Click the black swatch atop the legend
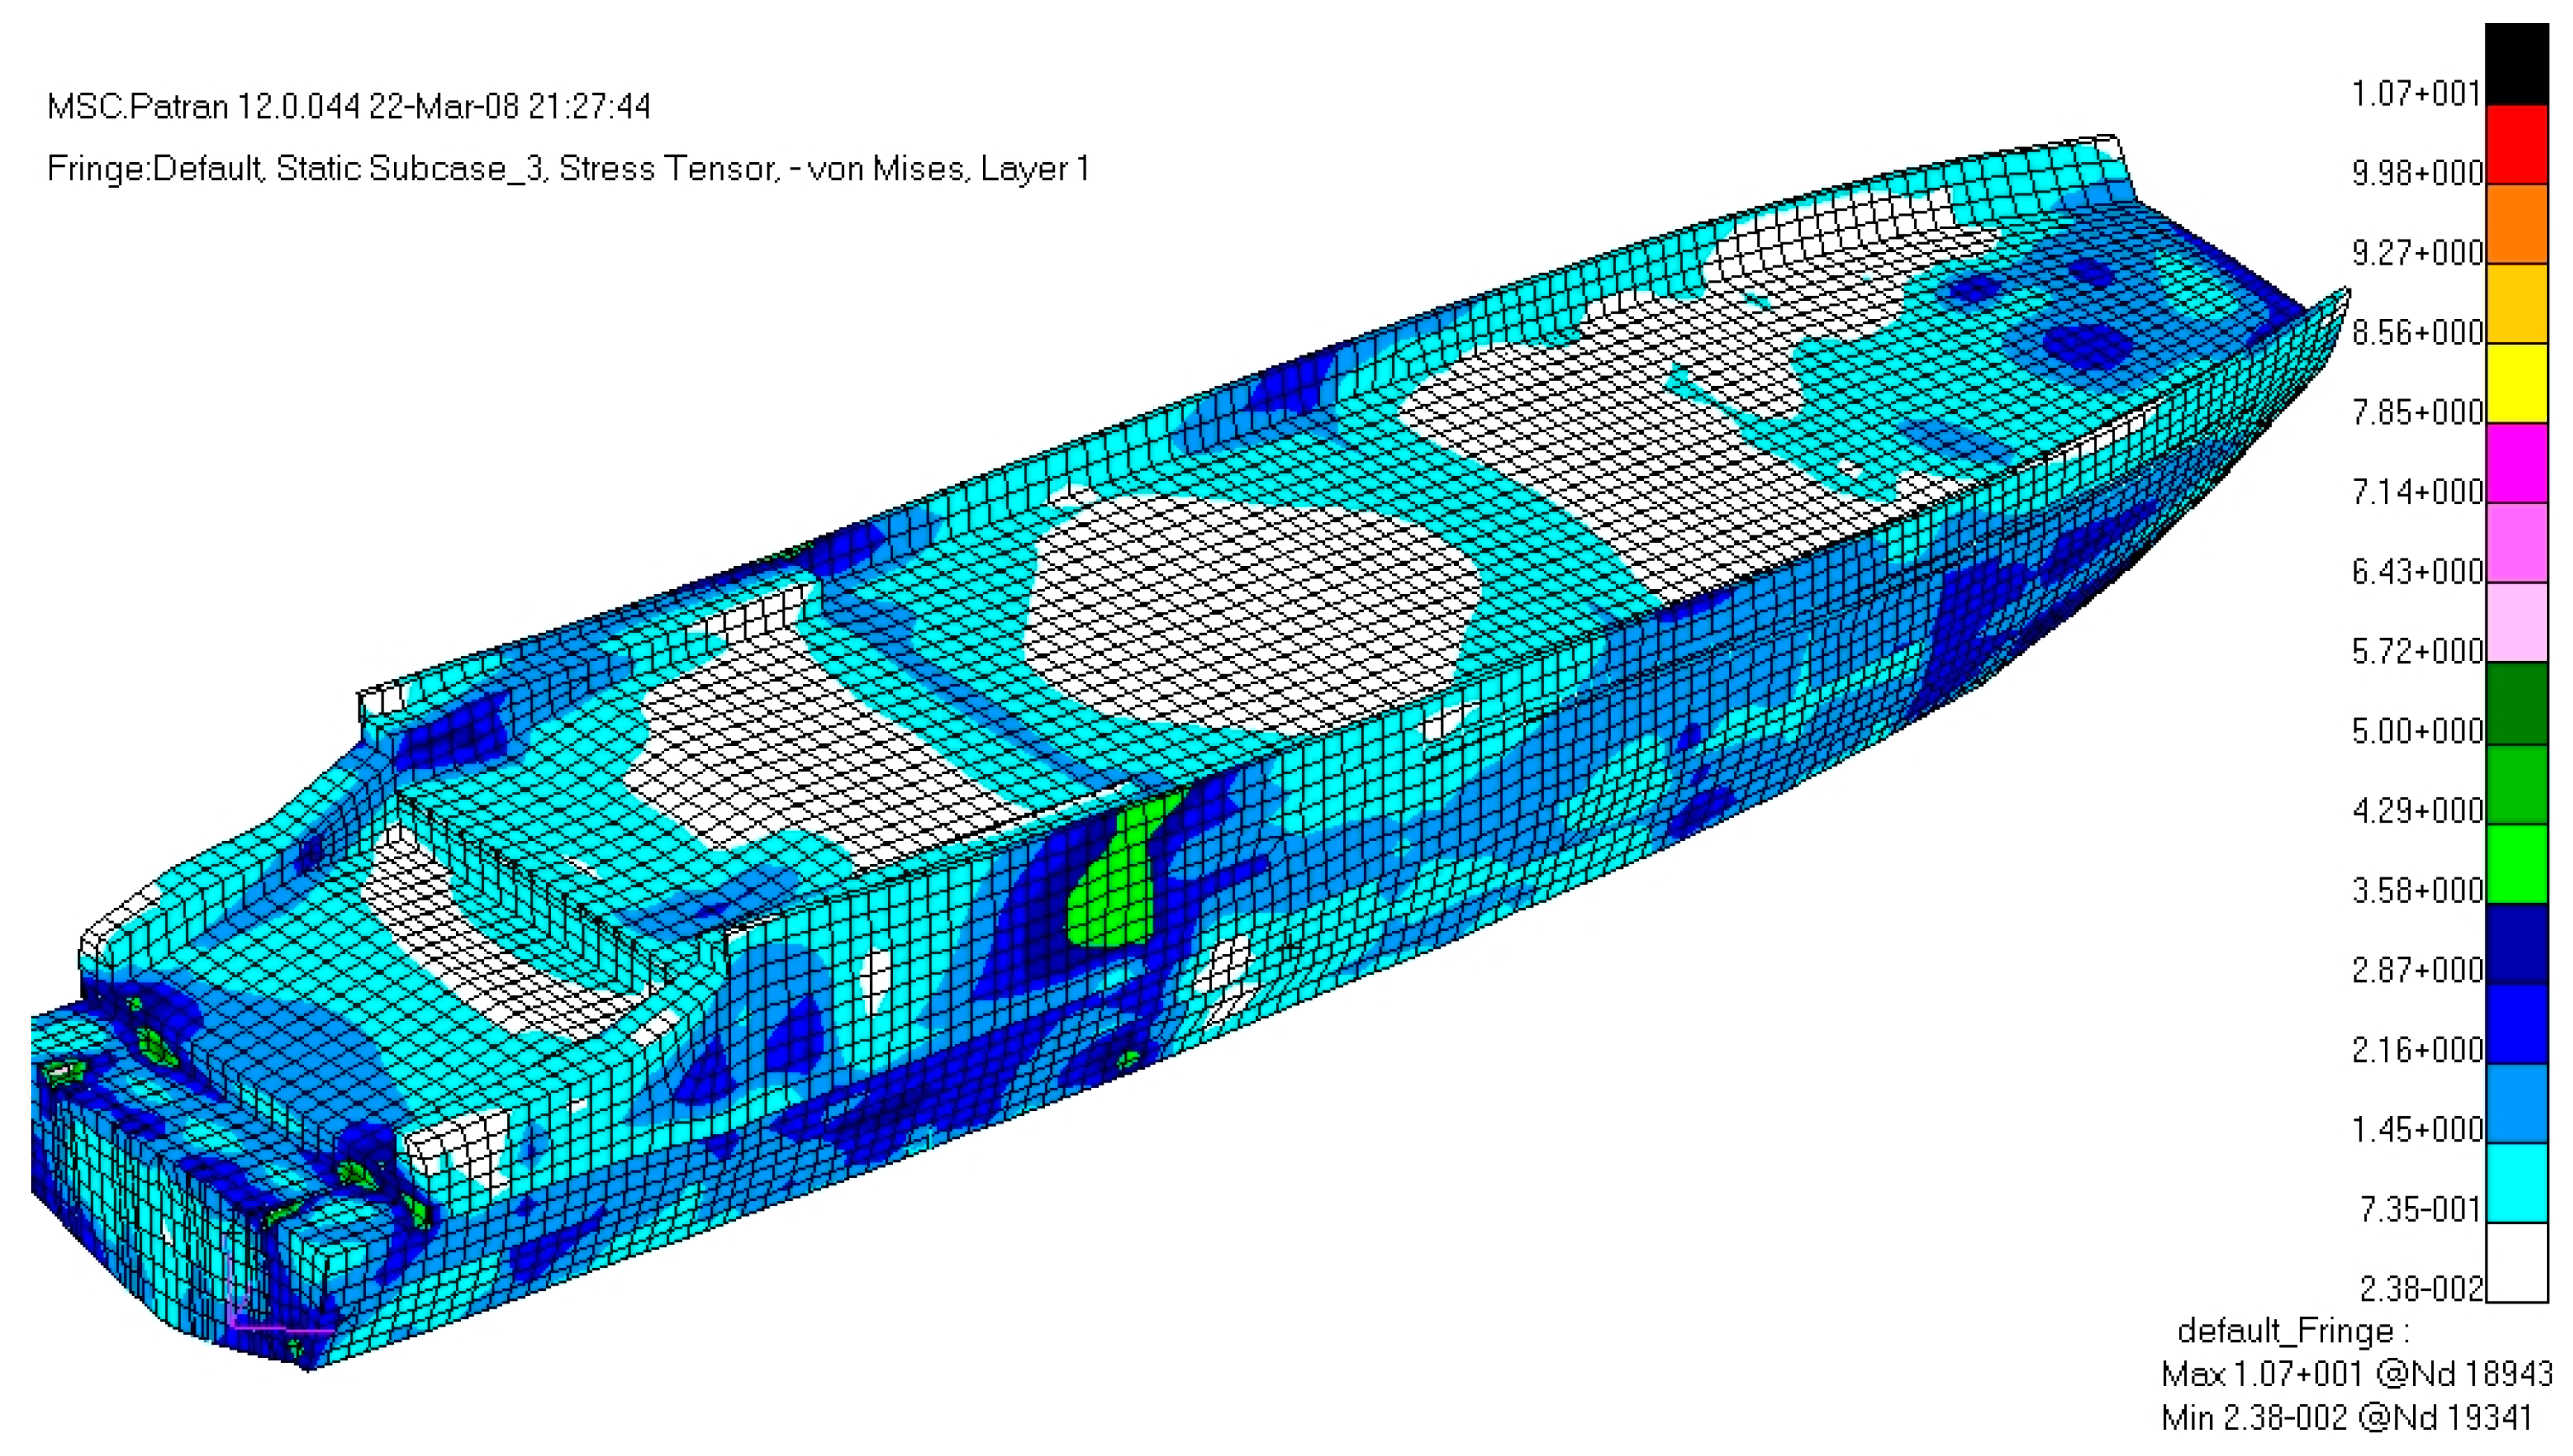 [2516, 65]
